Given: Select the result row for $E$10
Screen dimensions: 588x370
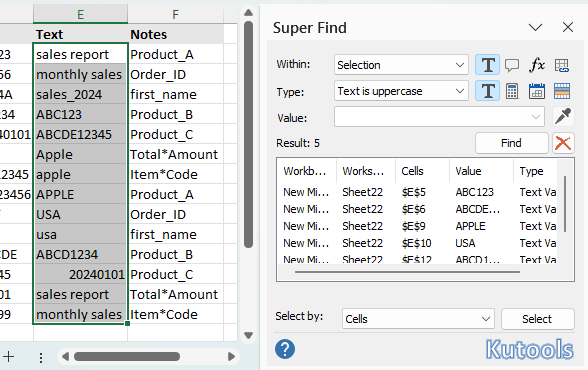Looking at the screenshot, I should click(418, 243).
